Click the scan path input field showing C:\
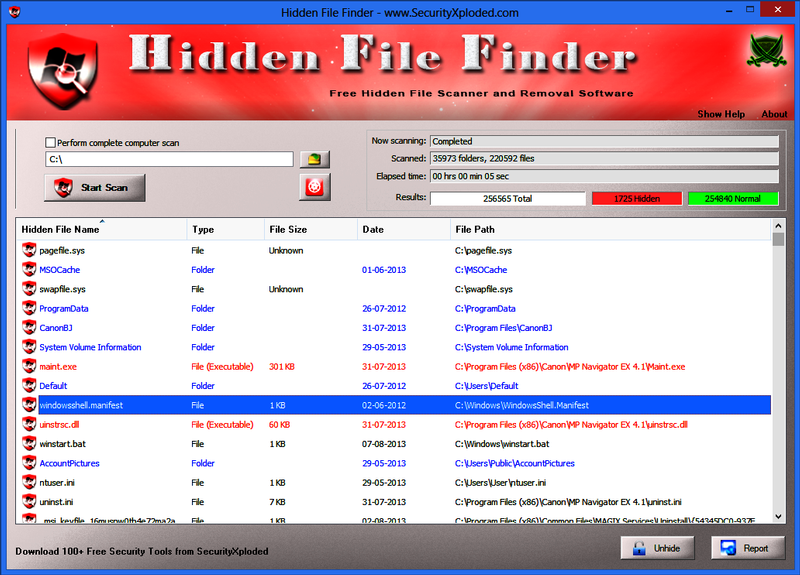The image size is (800, 575). (x=169, y=159)
